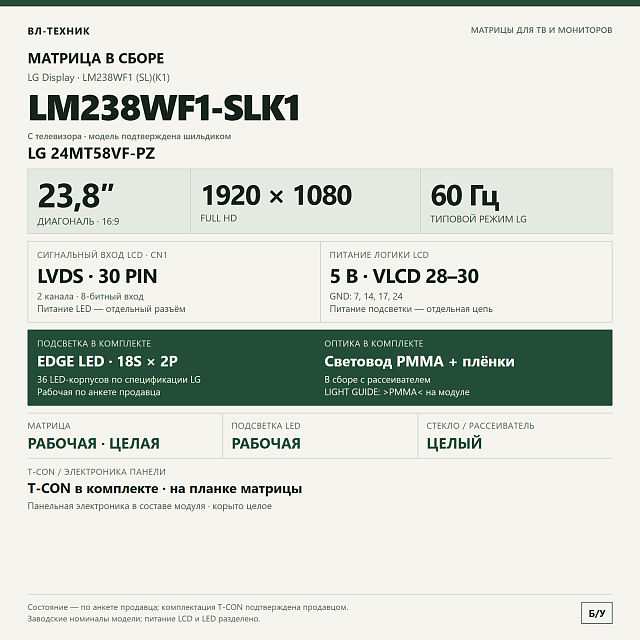Click the МАТРИЦЫ ДЛЯ ТВ И МОНИТОРОВ header text
The image size is (640, 640).
pos(541,30)
